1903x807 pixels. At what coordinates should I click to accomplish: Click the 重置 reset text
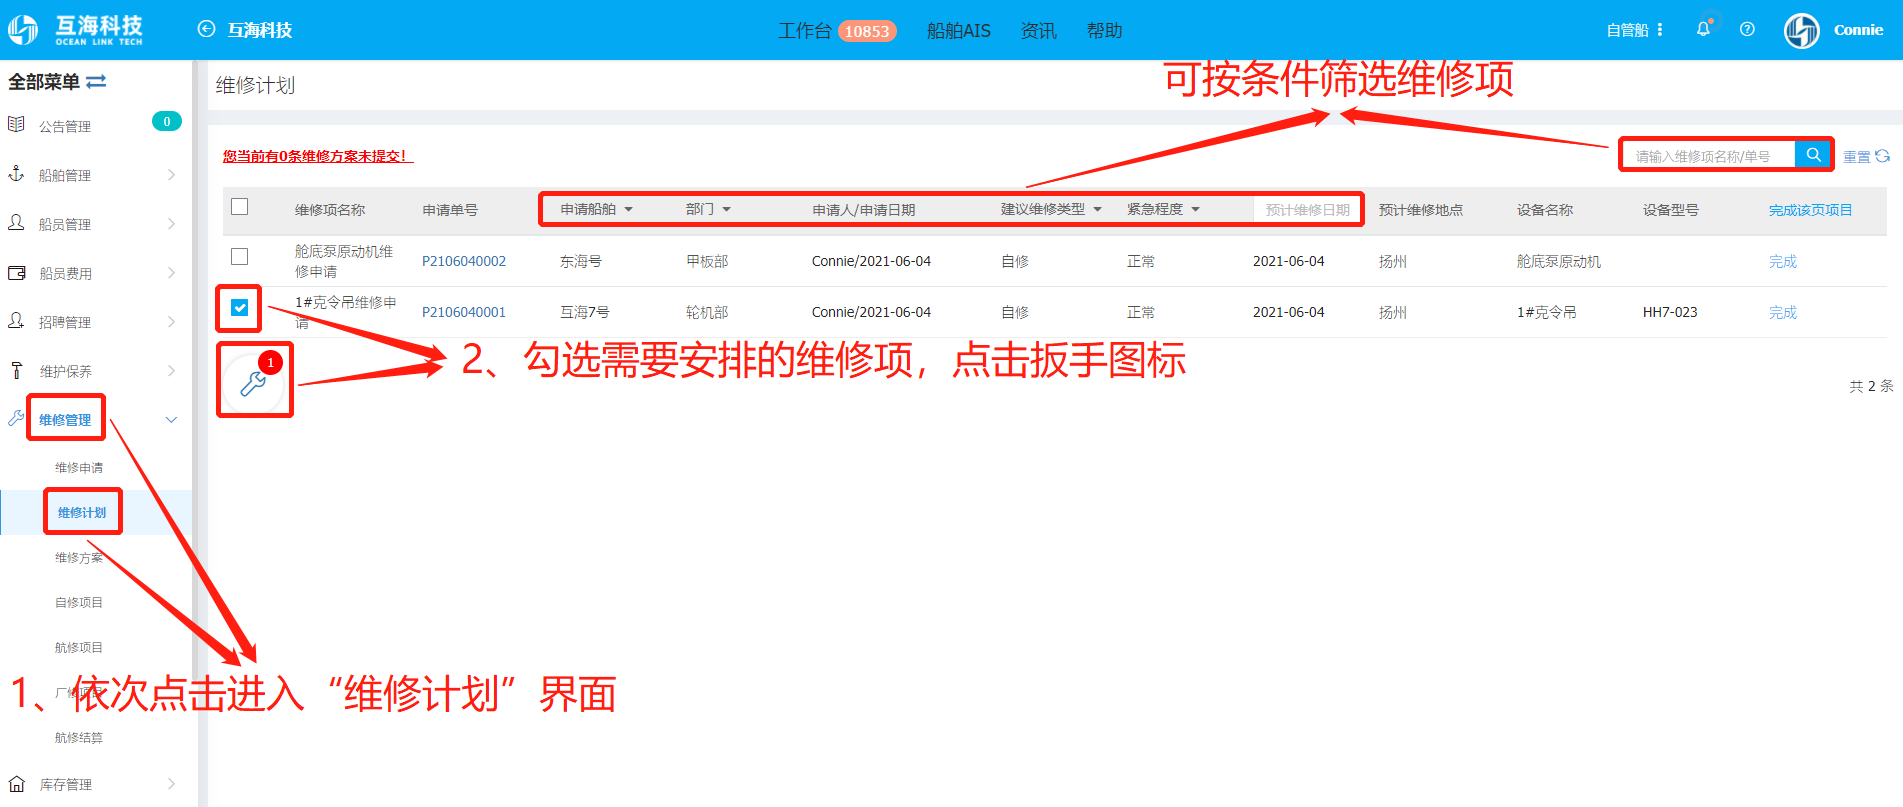1857,157
